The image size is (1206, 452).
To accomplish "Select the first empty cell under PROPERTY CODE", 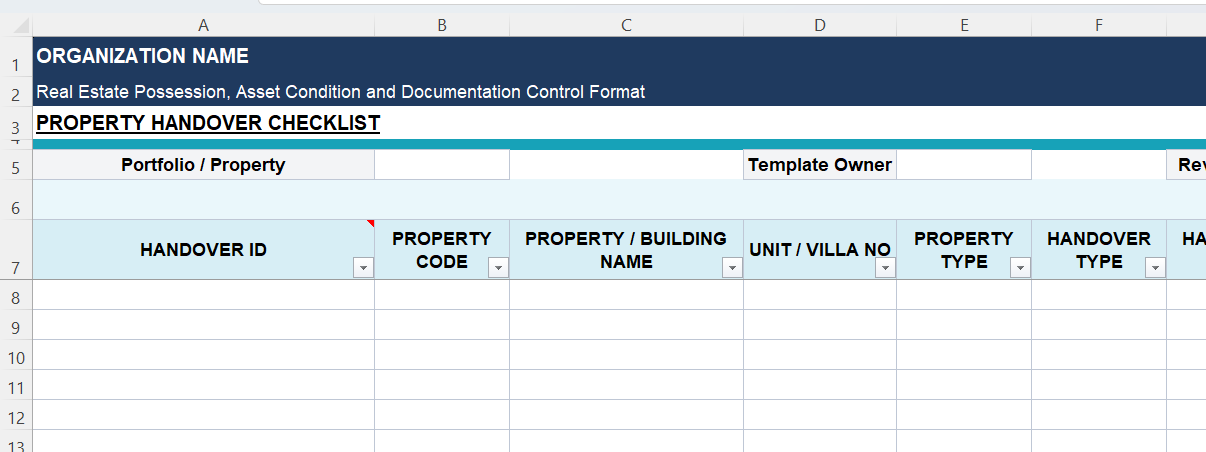I will click(x=442, y=295).
